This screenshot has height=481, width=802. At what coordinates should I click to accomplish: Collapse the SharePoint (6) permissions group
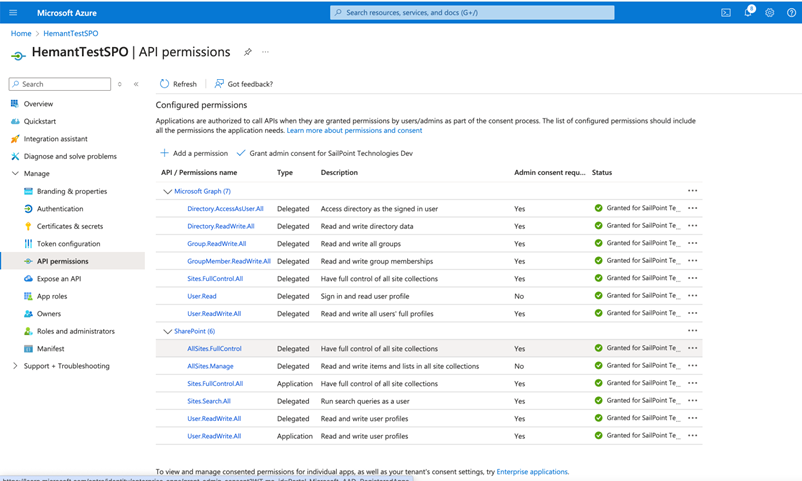click(x=167, y=331)
